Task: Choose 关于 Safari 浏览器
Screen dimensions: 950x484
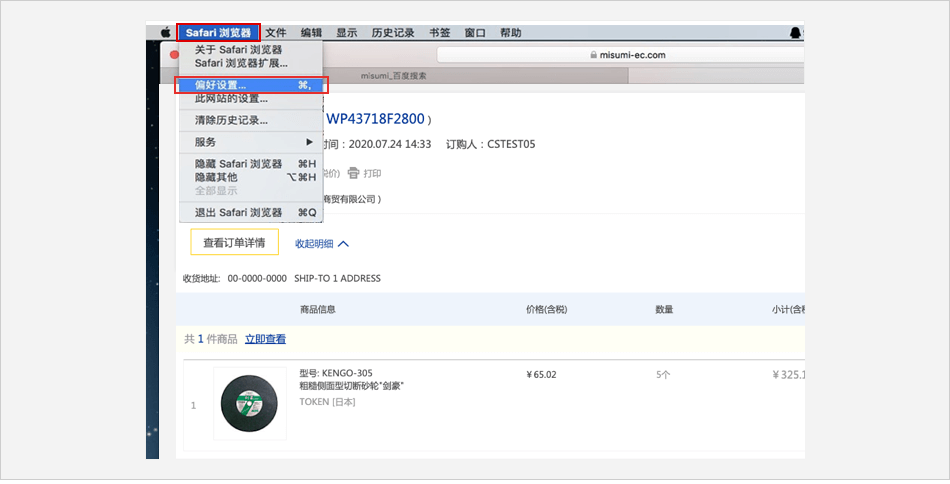Action: coord(238,50)
